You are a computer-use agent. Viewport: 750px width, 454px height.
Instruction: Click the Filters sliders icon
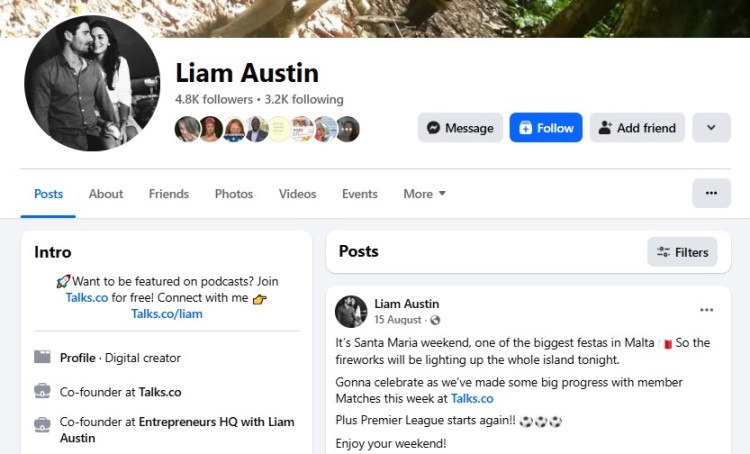click(663, 252)
